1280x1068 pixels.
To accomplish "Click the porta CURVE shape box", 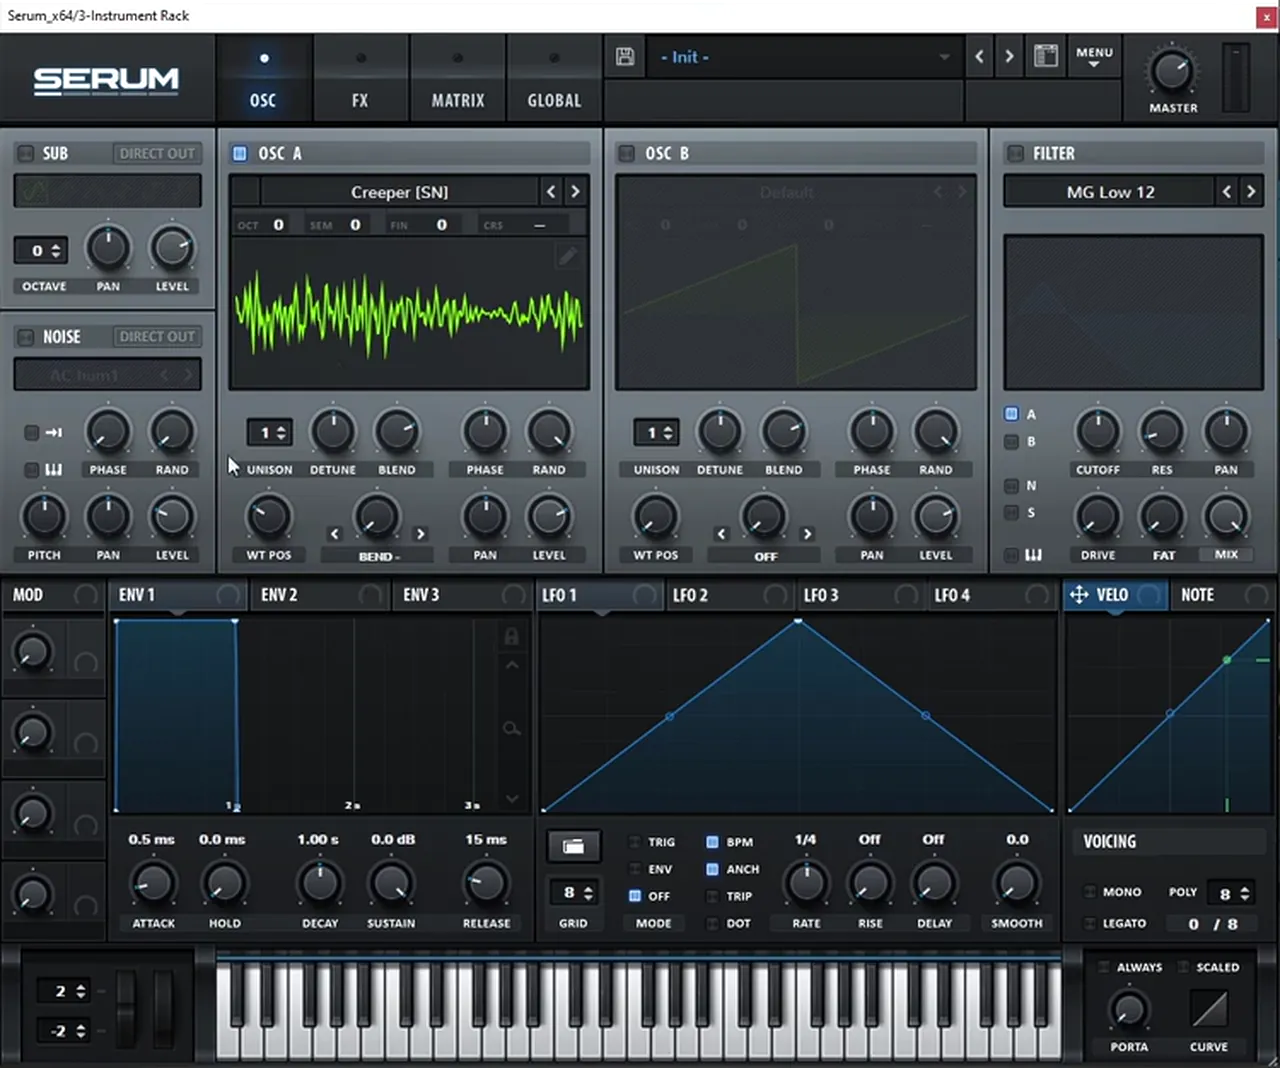I will pyautogui.click(x=1209, y=1009).
